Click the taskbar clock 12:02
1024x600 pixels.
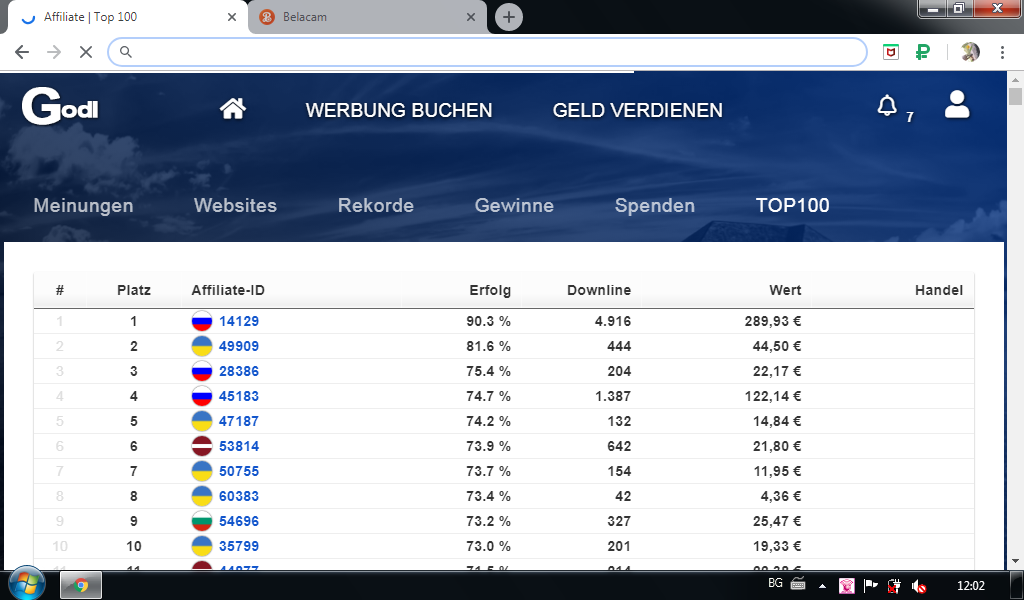(x=970, y=586)
